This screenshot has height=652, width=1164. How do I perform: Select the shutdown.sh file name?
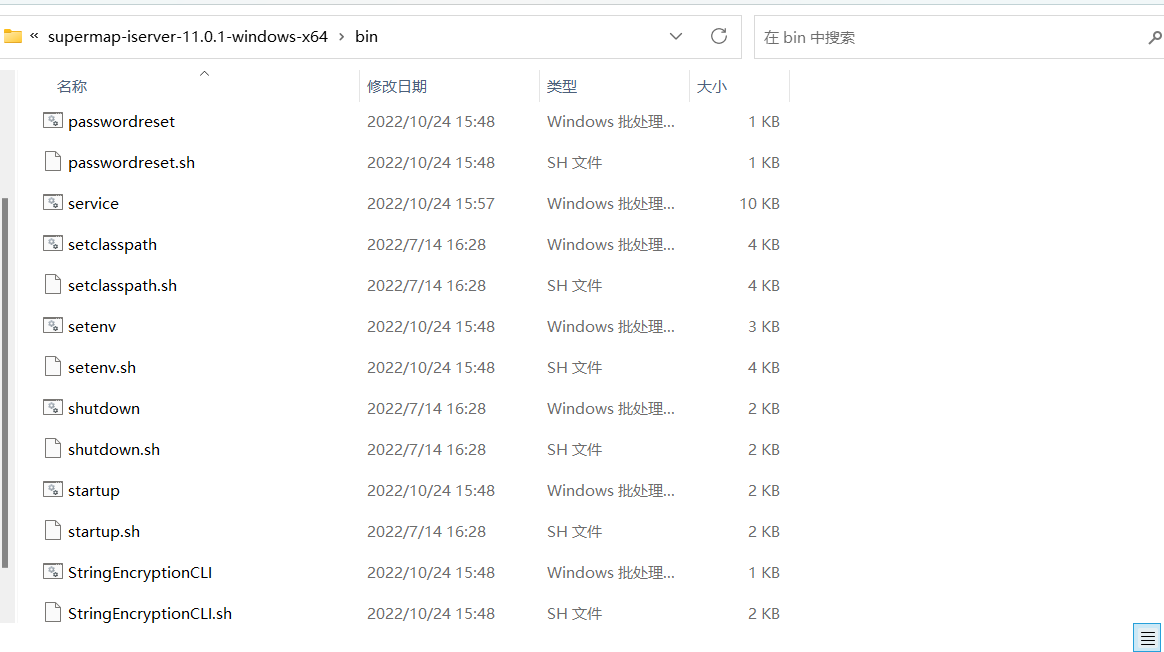[x=114, y=449]
